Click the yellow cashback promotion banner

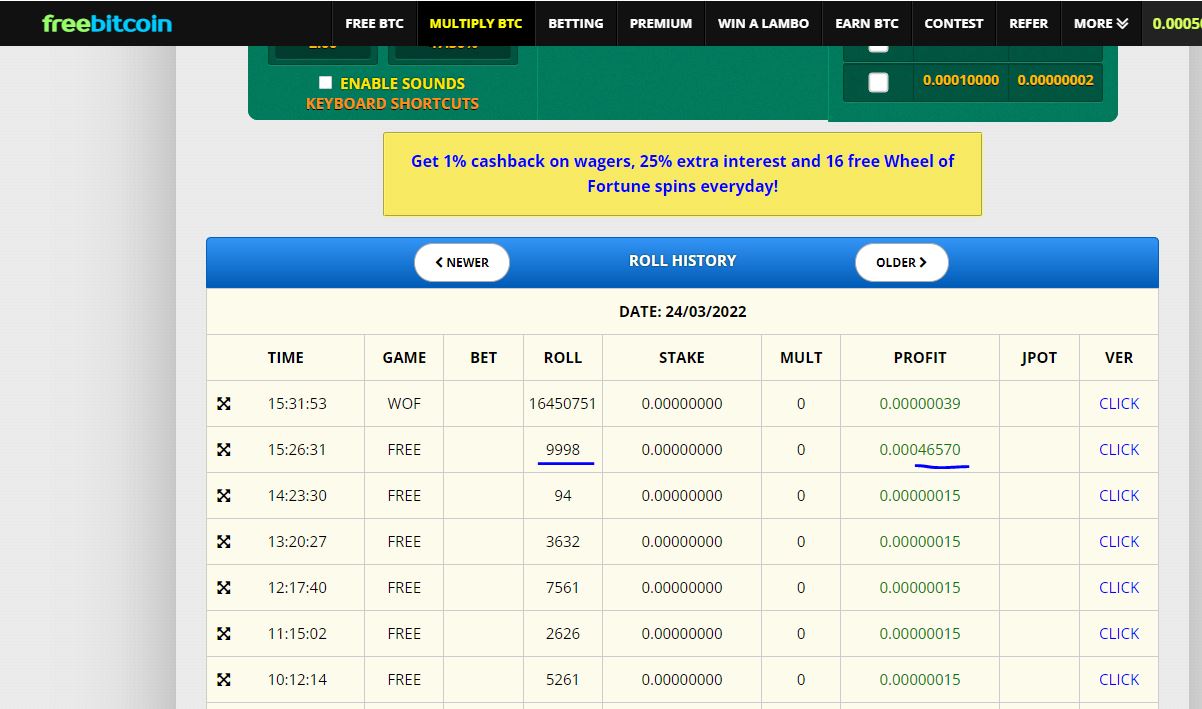682,174
